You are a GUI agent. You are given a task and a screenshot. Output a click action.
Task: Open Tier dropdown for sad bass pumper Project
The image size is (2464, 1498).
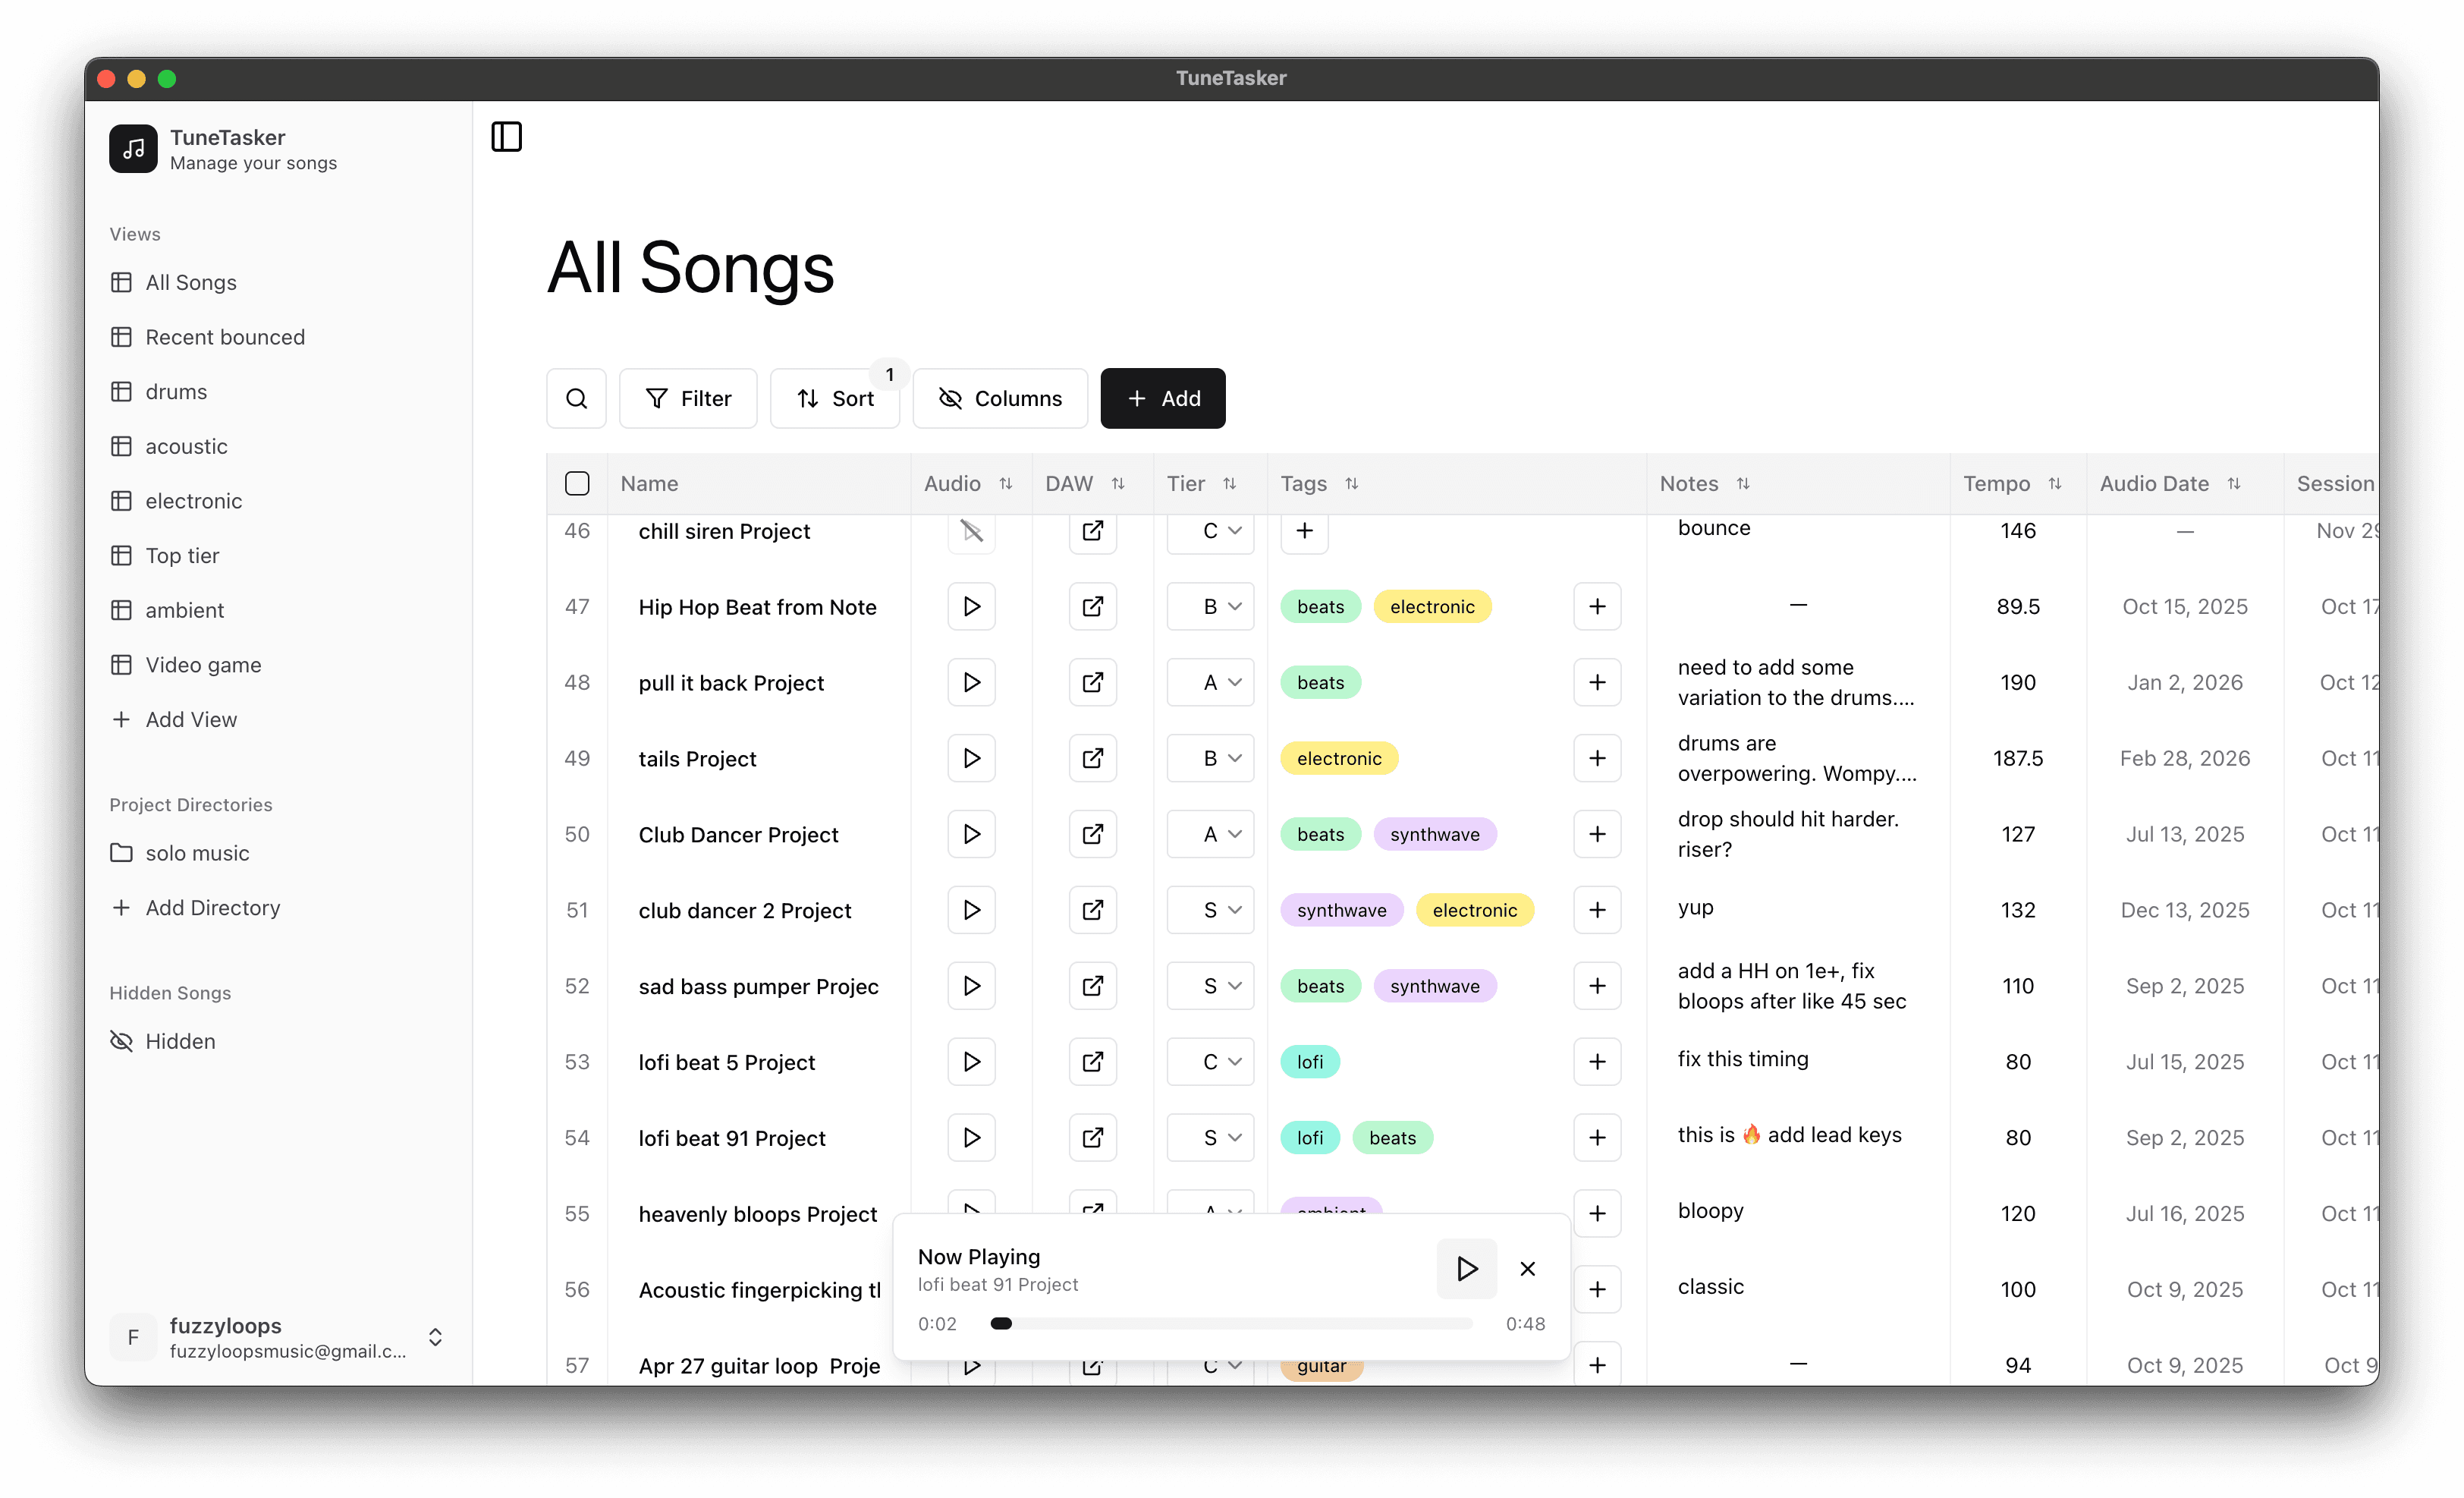1210,986
